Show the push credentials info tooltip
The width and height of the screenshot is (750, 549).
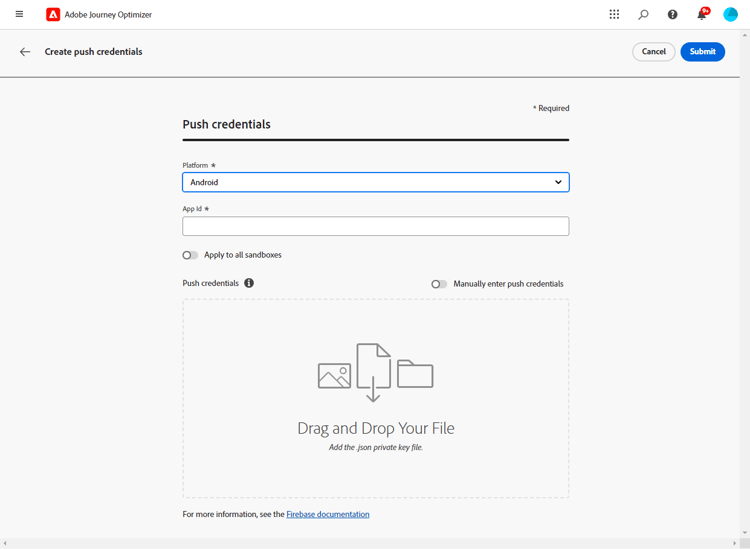(249, 283)
